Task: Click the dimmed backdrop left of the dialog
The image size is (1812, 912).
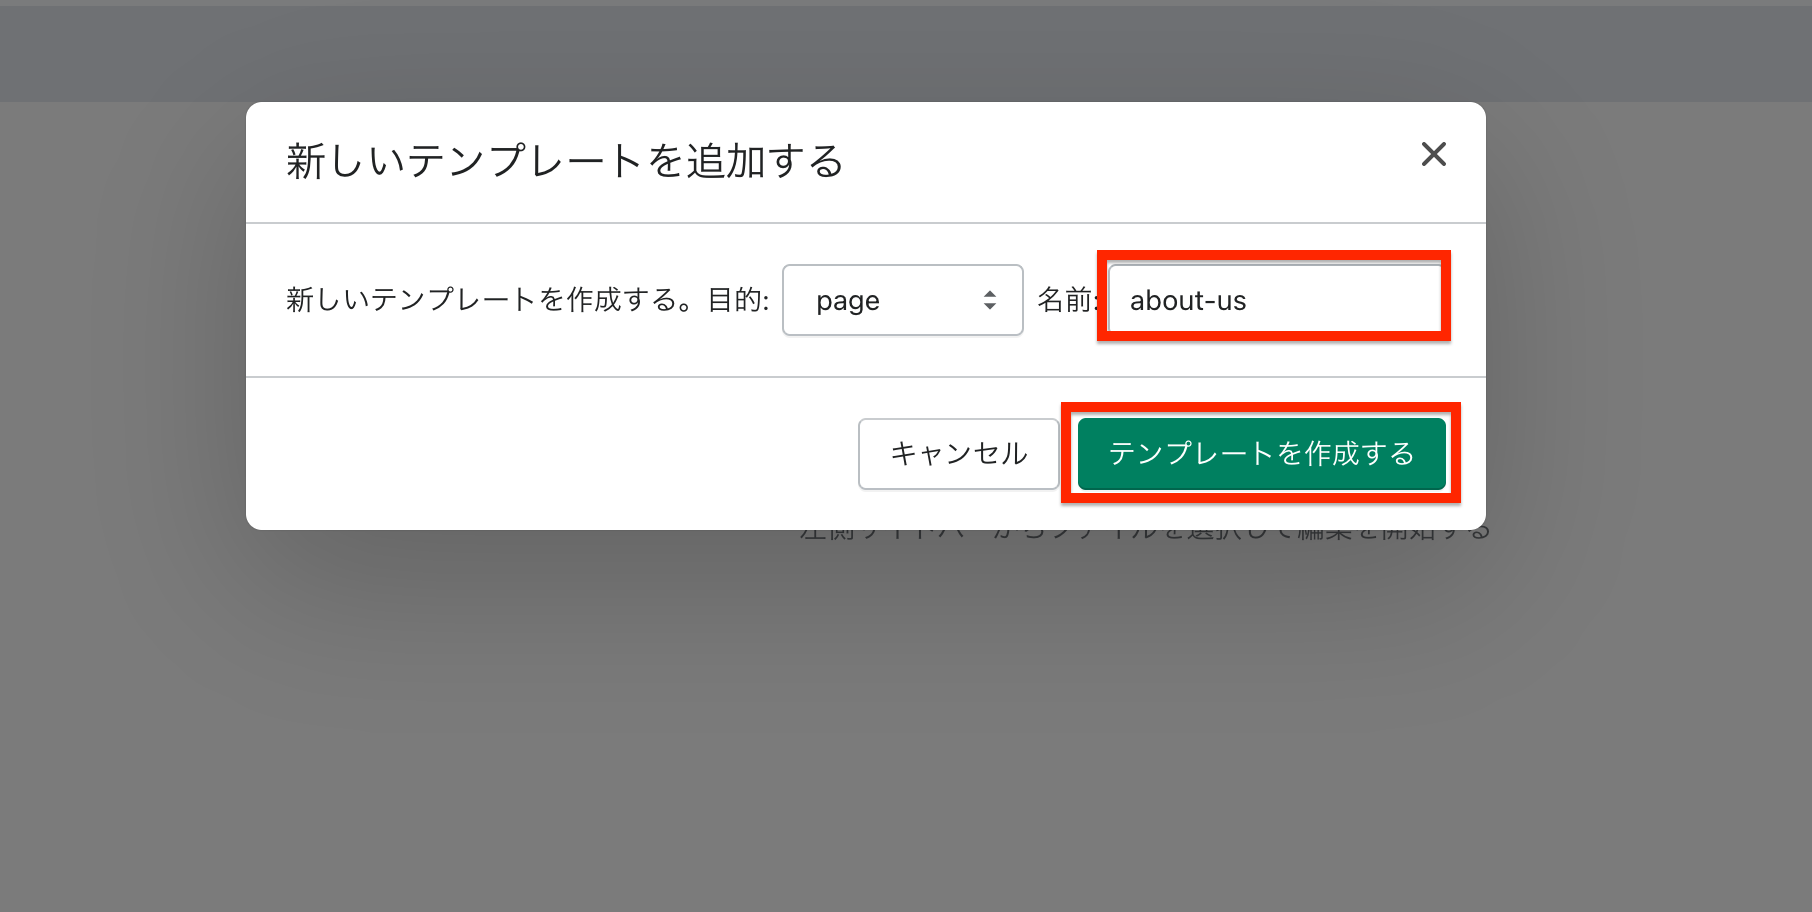Action: pyautogui.click(x=120, y=400)
